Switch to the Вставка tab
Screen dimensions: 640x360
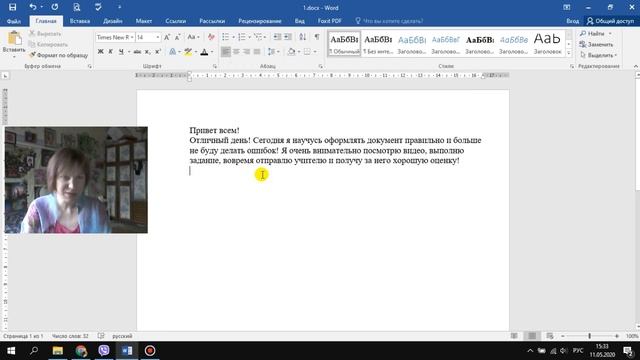pos(80,21)
